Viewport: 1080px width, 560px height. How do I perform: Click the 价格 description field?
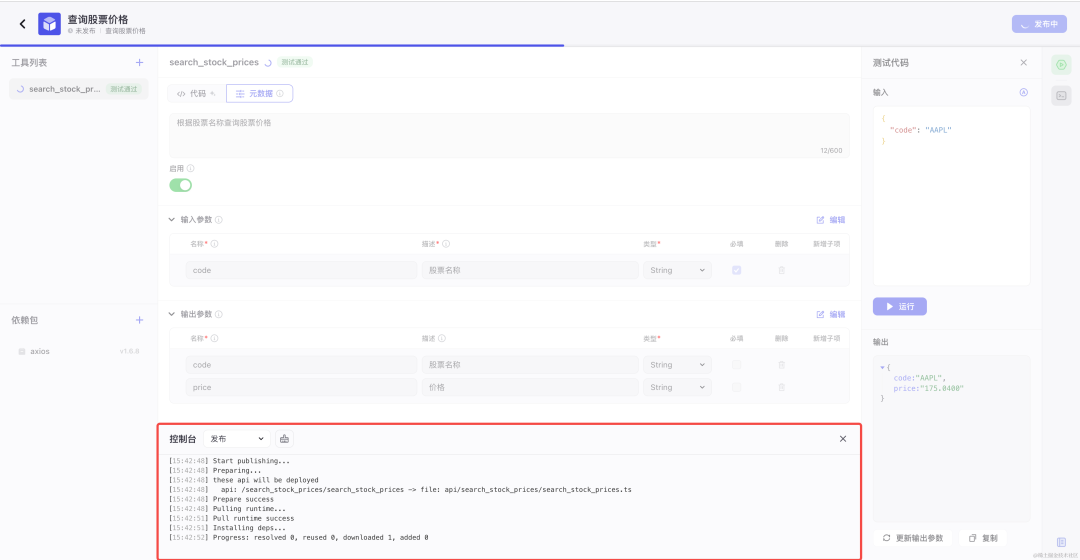point(530,387)
